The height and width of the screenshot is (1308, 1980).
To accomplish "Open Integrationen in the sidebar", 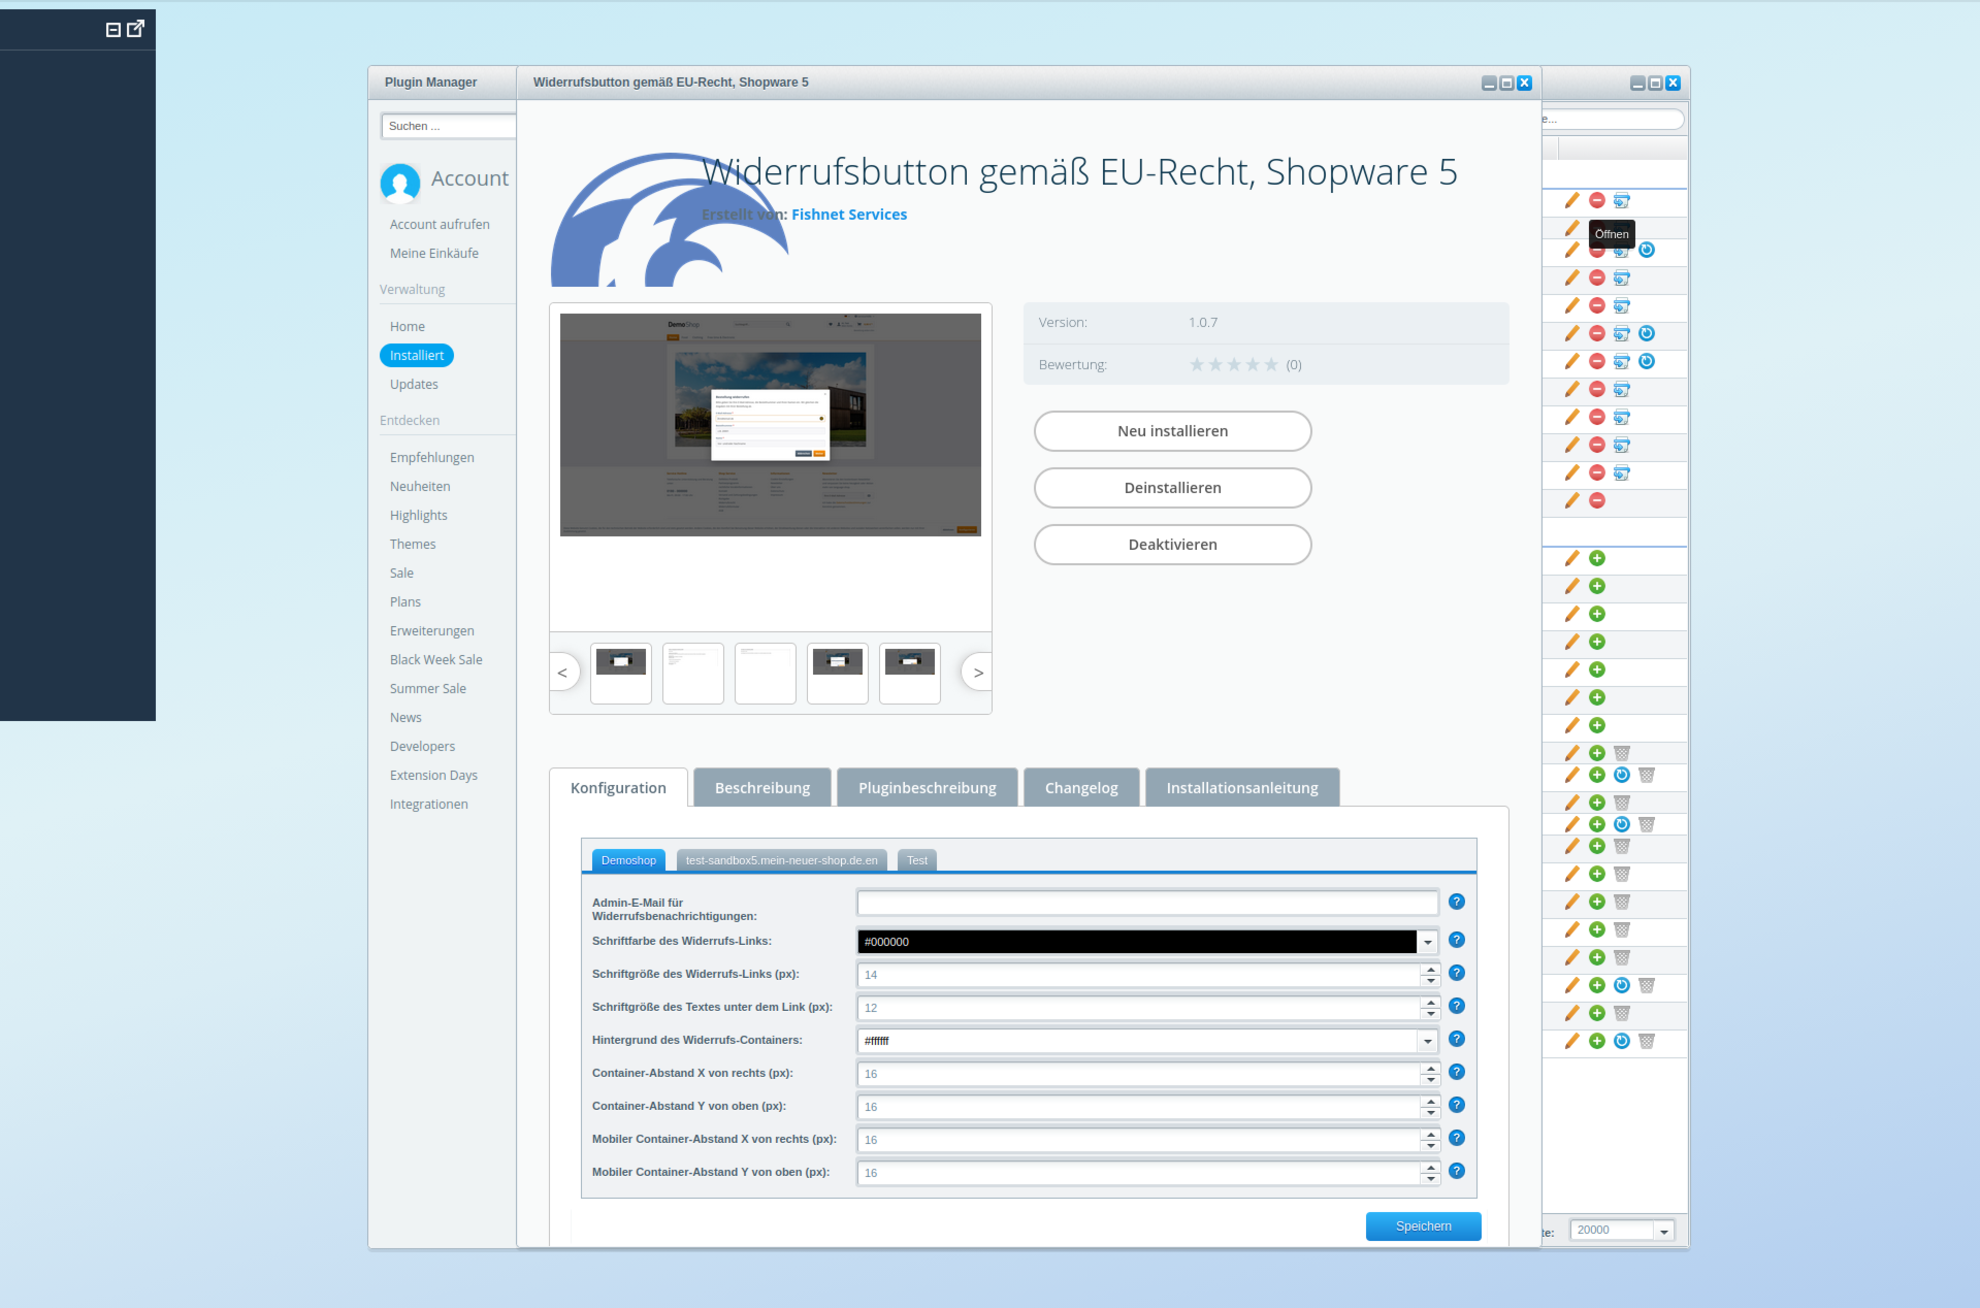I will [429, 804].
